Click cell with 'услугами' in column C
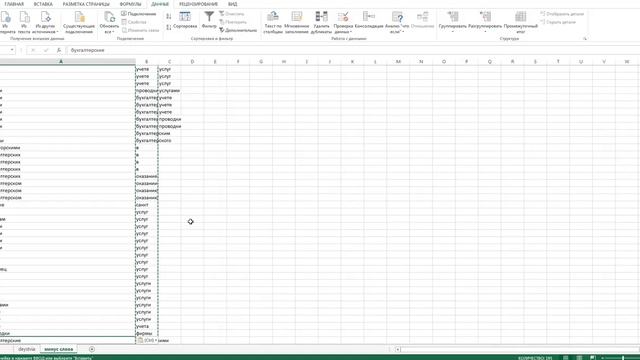The image size is (640, 360). 169,91
